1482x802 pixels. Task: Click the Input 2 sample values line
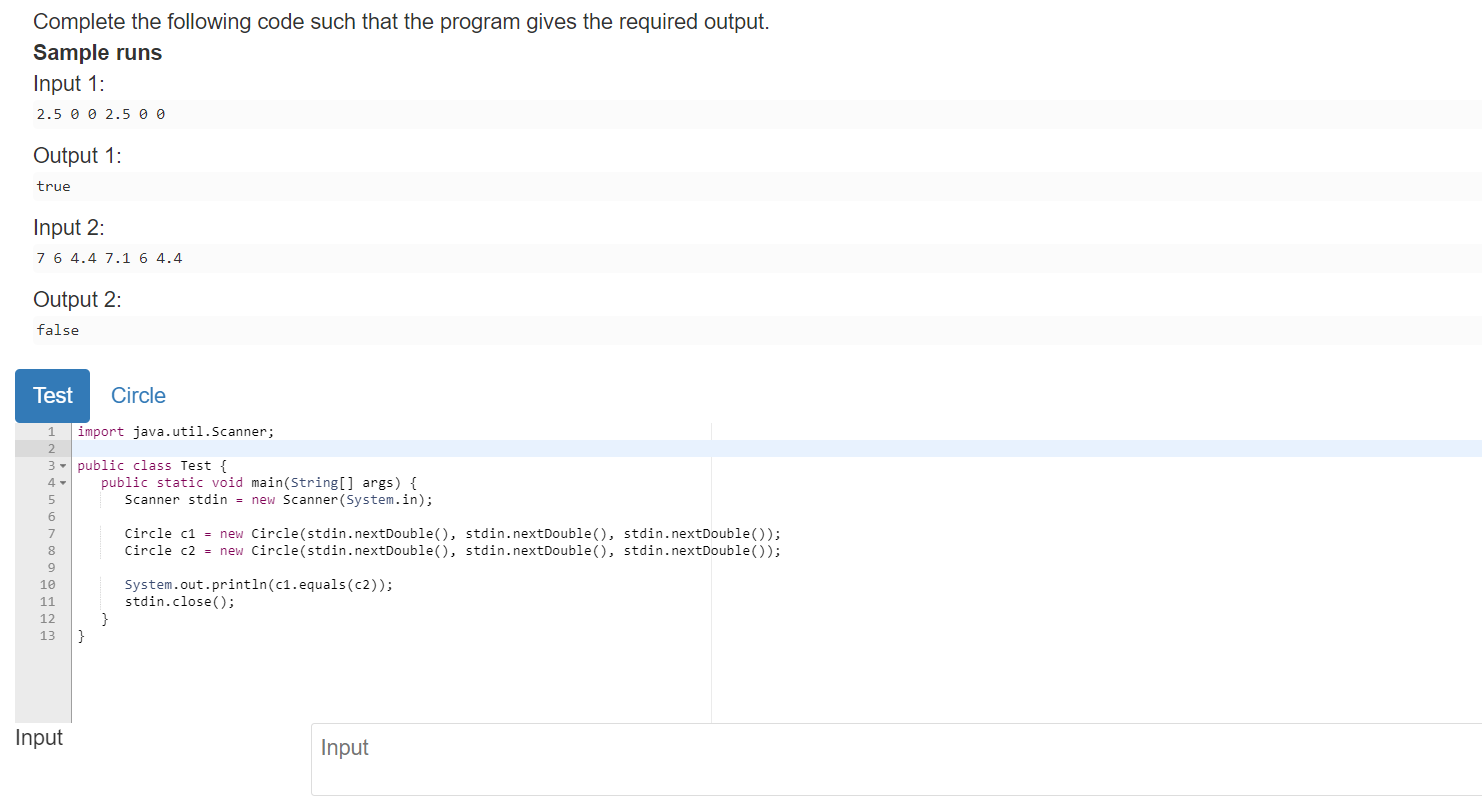(109, 258)
